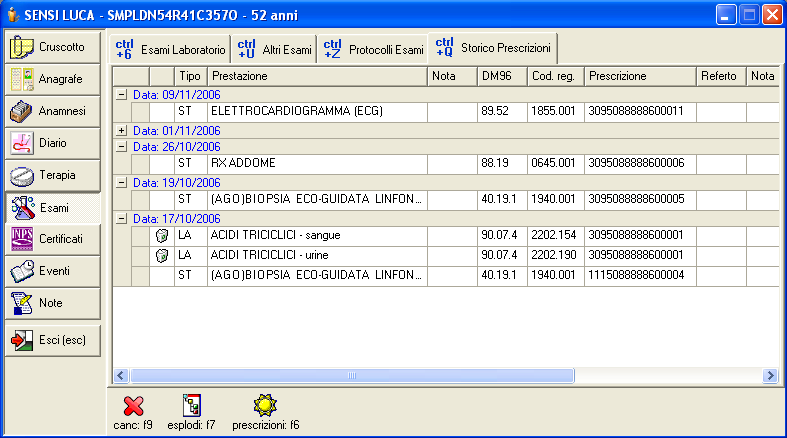Click the 'prescrizioni: f6' sun icon

[x=264, y=406]
